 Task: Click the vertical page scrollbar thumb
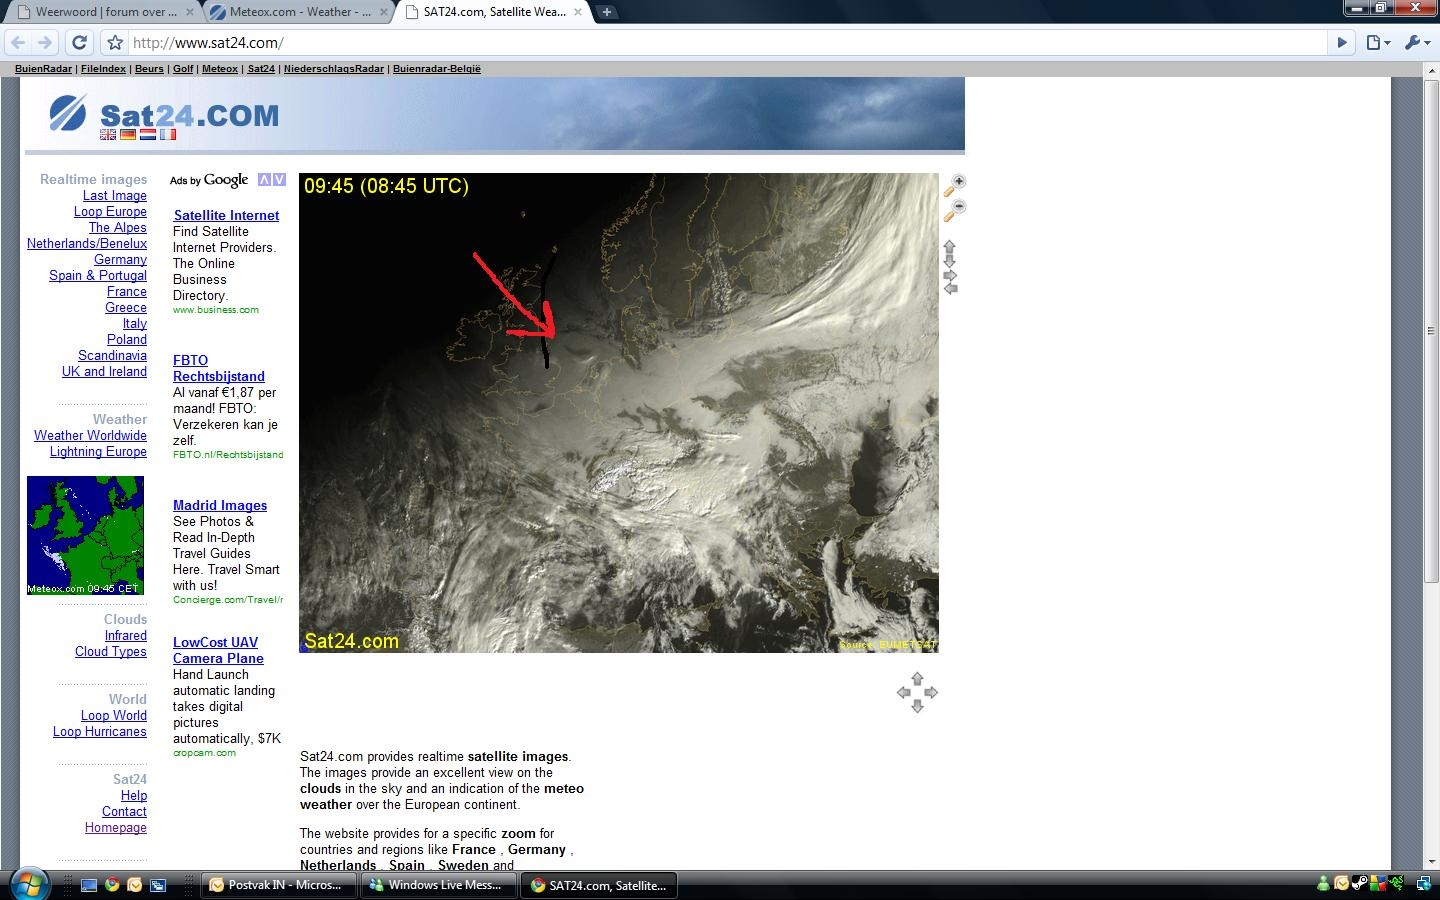(x=1431, y=331)
